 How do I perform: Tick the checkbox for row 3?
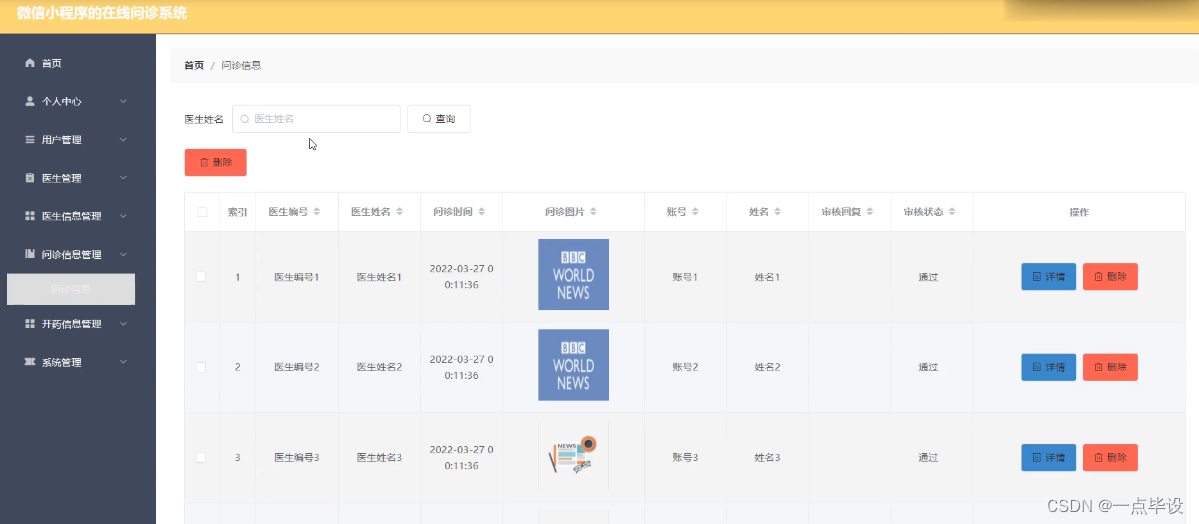pos(201,457)
